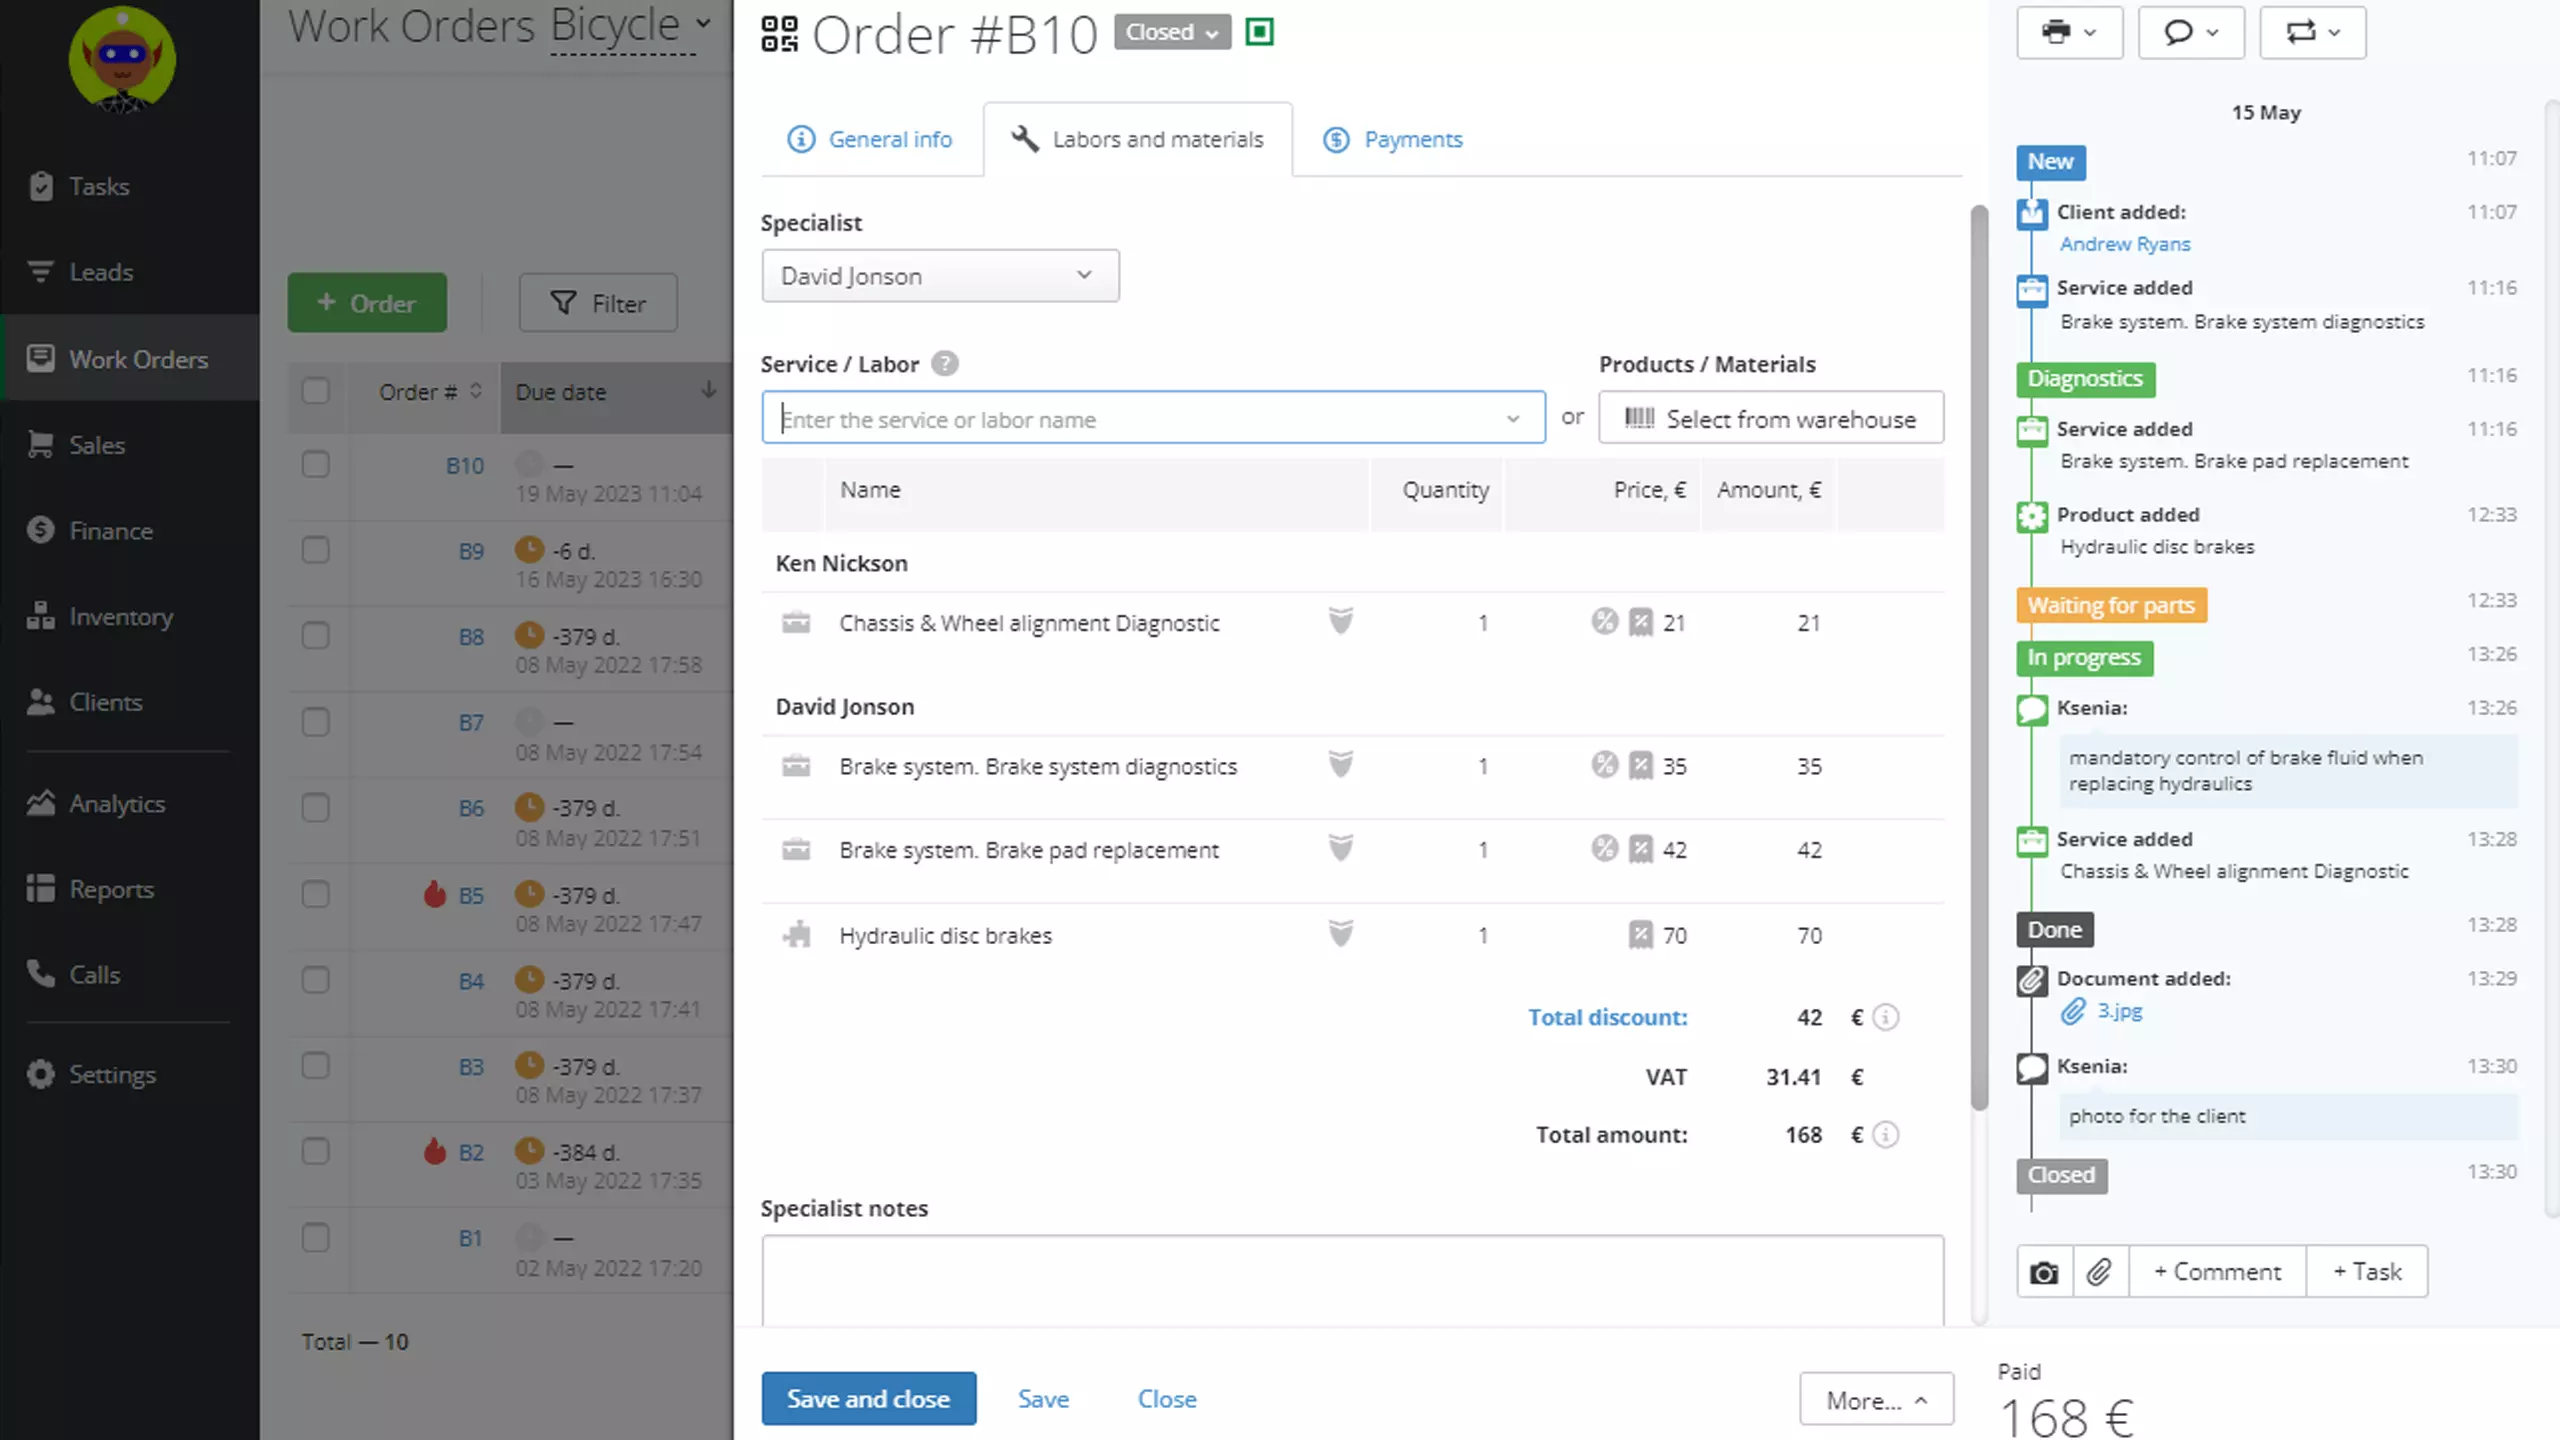Click the Save link
Viewport: 2560px width, 1440px height.
(1043, 1398)
